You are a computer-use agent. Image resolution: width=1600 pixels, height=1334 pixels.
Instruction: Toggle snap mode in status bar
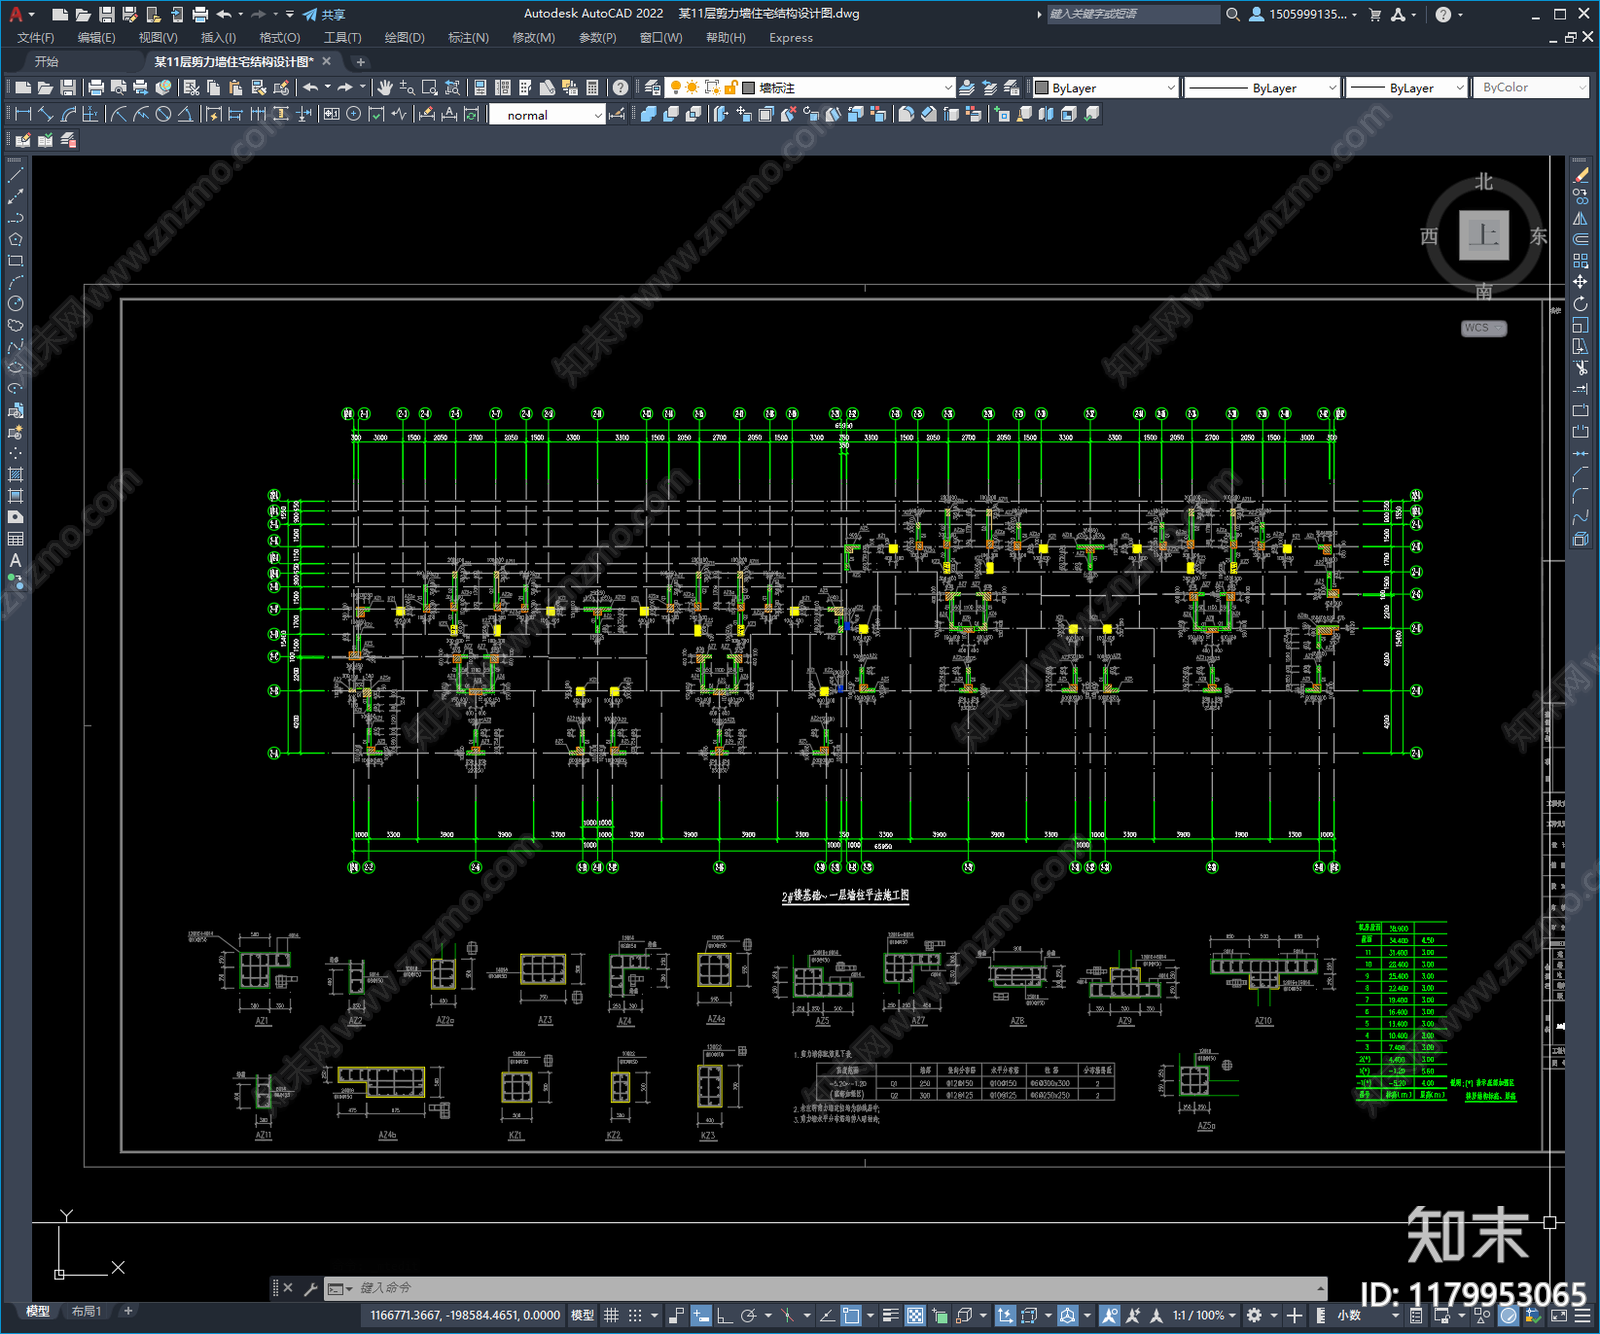pyautogui.click(x=635, y=1315)
